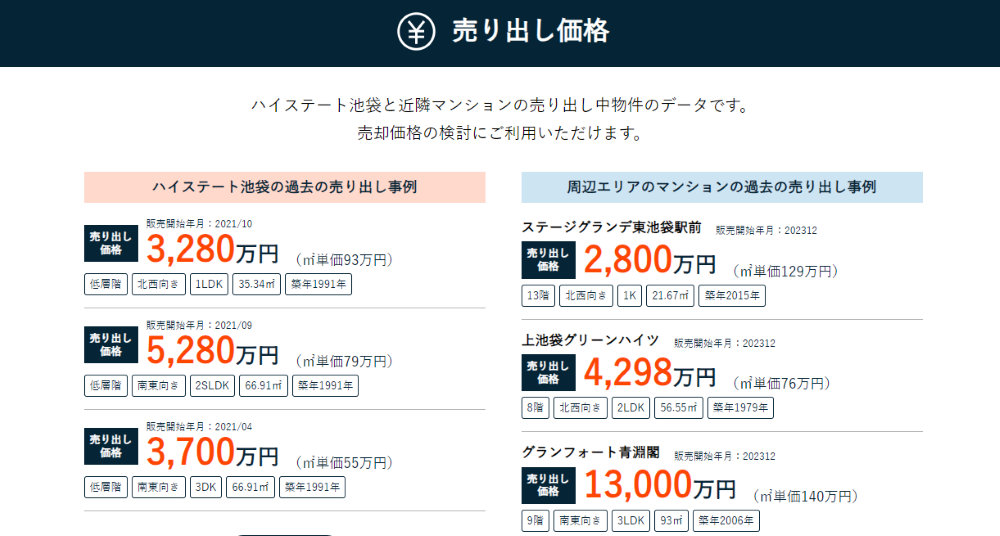This screenshot has height=536, width=1000.
Task: Click the 56.55㎡ area tag
Action: [x=679, y=408]
